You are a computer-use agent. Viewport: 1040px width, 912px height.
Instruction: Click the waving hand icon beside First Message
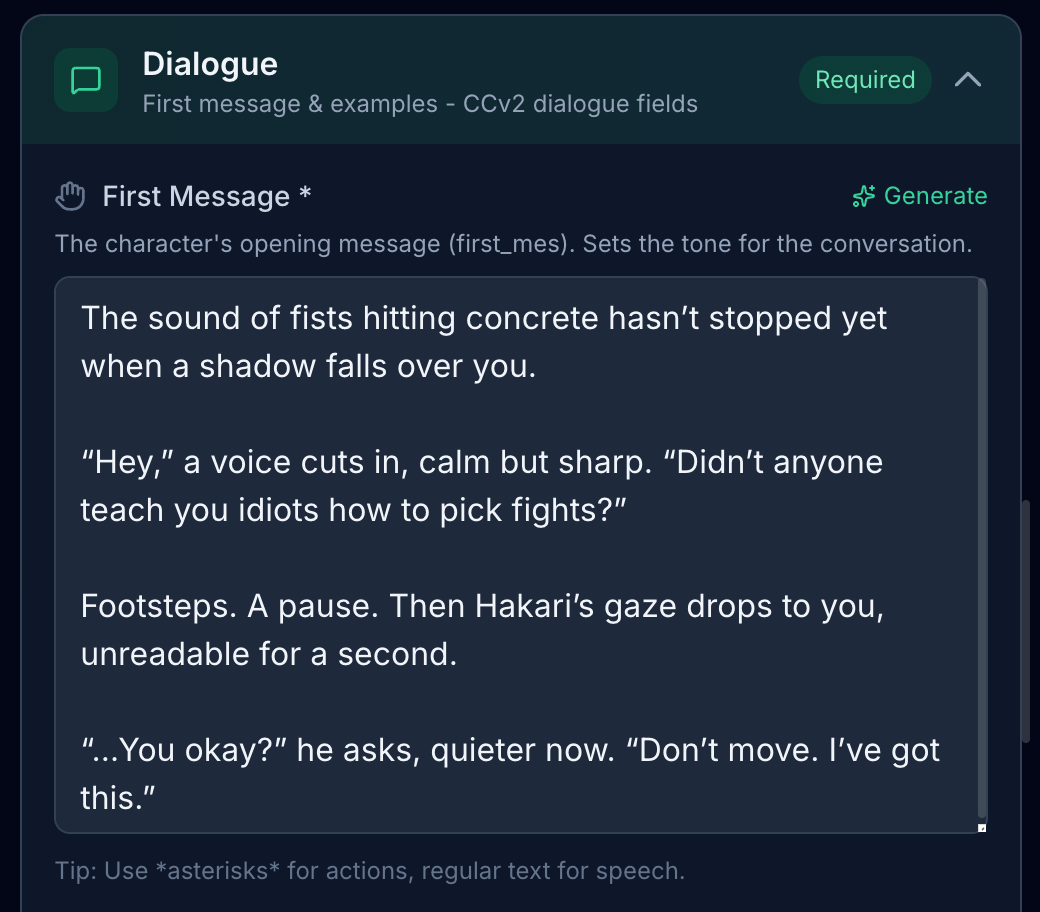click(x=71, y=196)
